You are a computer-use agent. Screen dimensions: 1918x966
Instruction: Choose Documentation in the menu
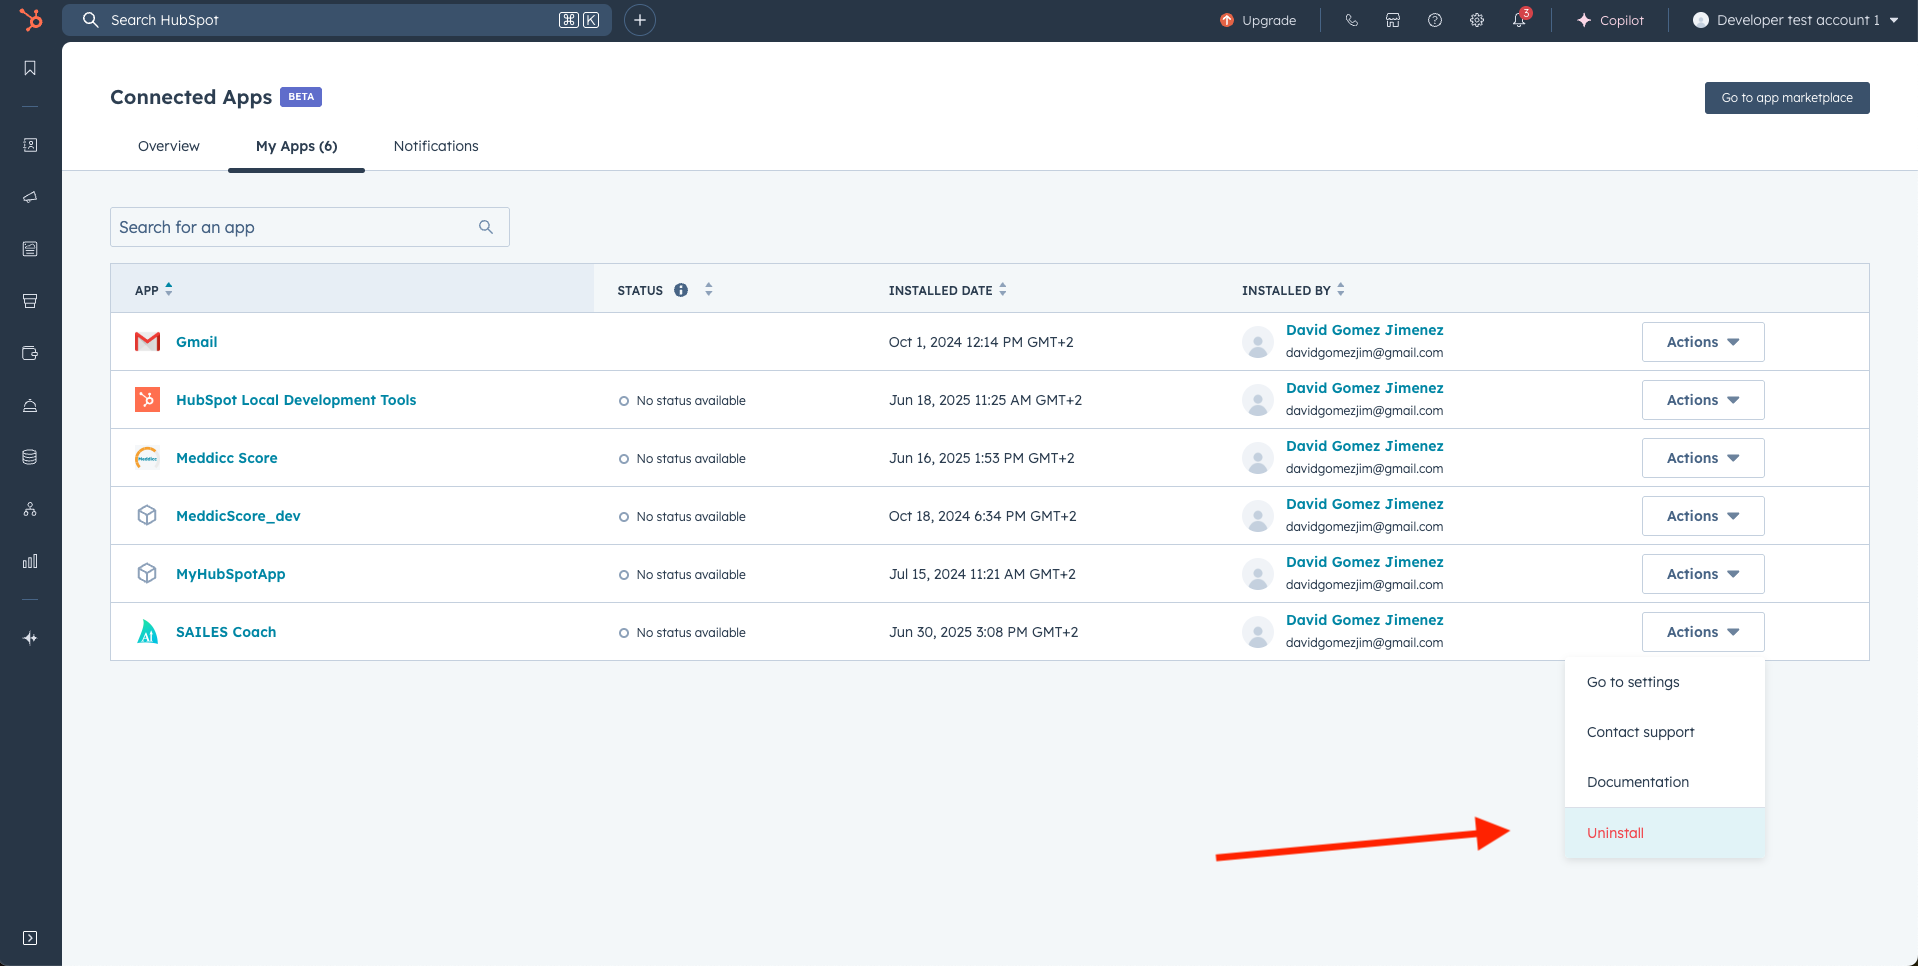pyautogui.click(x=1665, y=782)
